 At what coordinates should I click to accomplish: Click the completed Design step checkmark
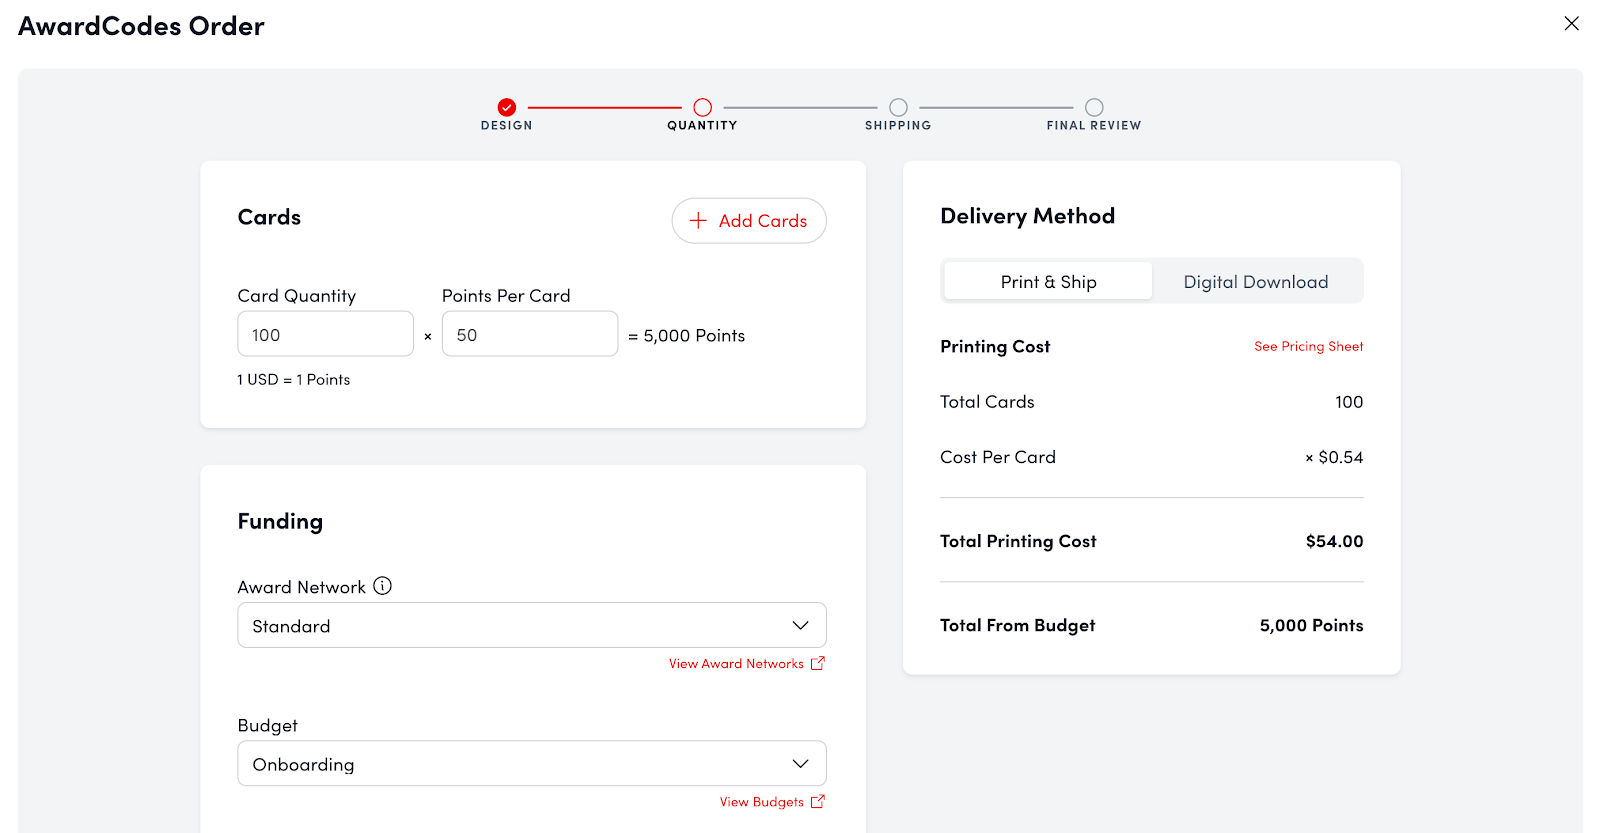pos(507,107)
